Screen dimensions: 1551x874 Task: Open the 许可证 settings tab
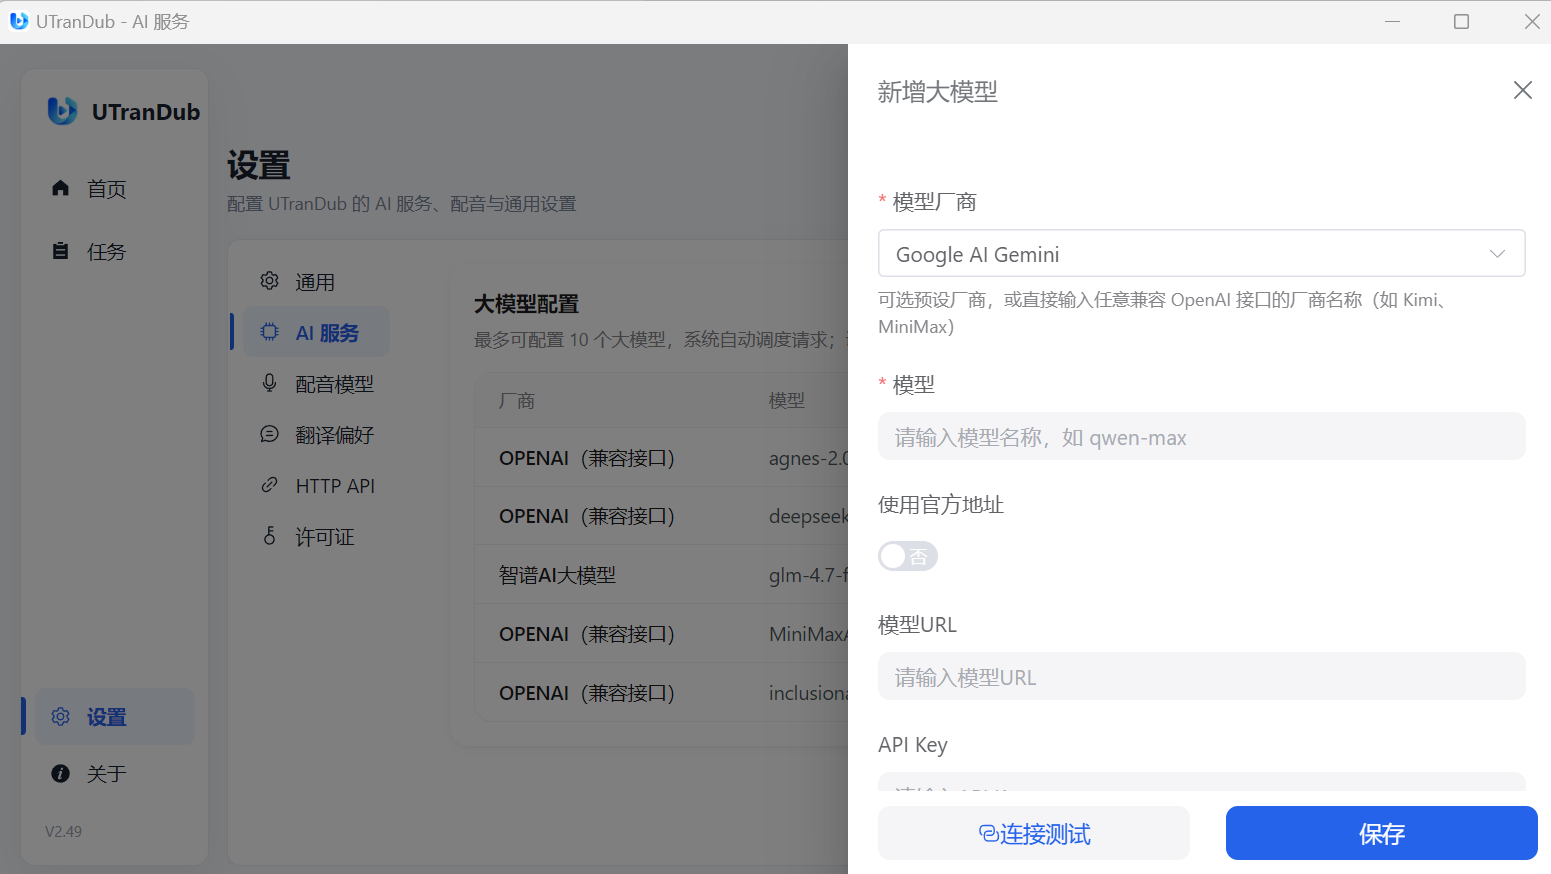click(x=317, y=537)
